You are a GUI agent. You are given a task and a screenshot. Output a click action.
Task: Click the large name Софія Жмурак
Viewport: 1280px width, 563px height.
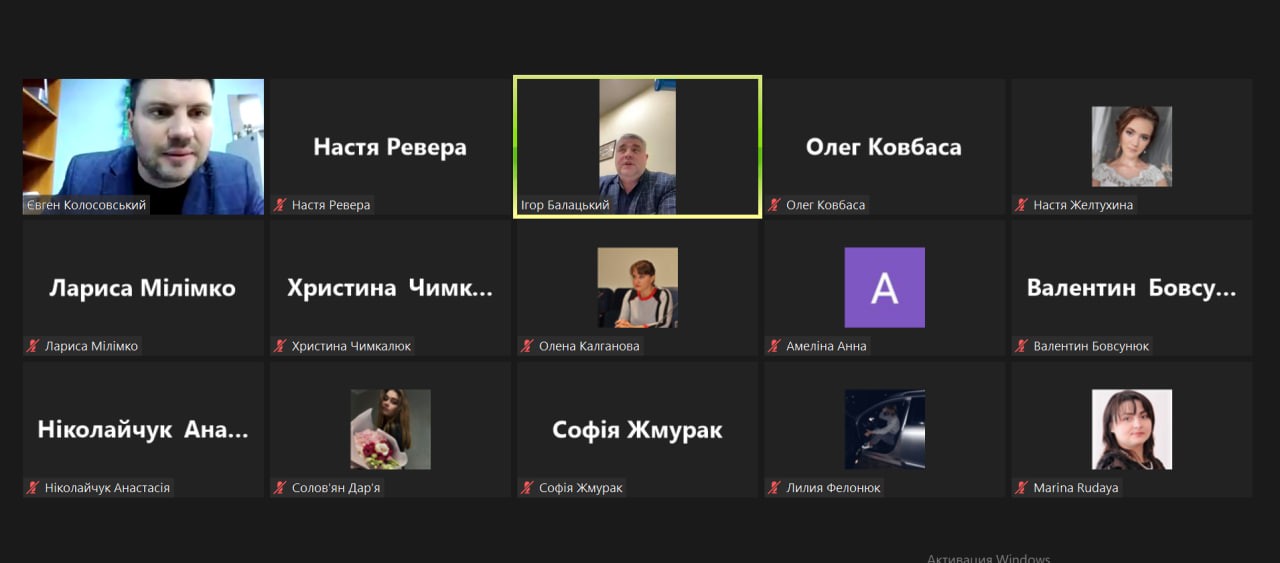[637, 430]
